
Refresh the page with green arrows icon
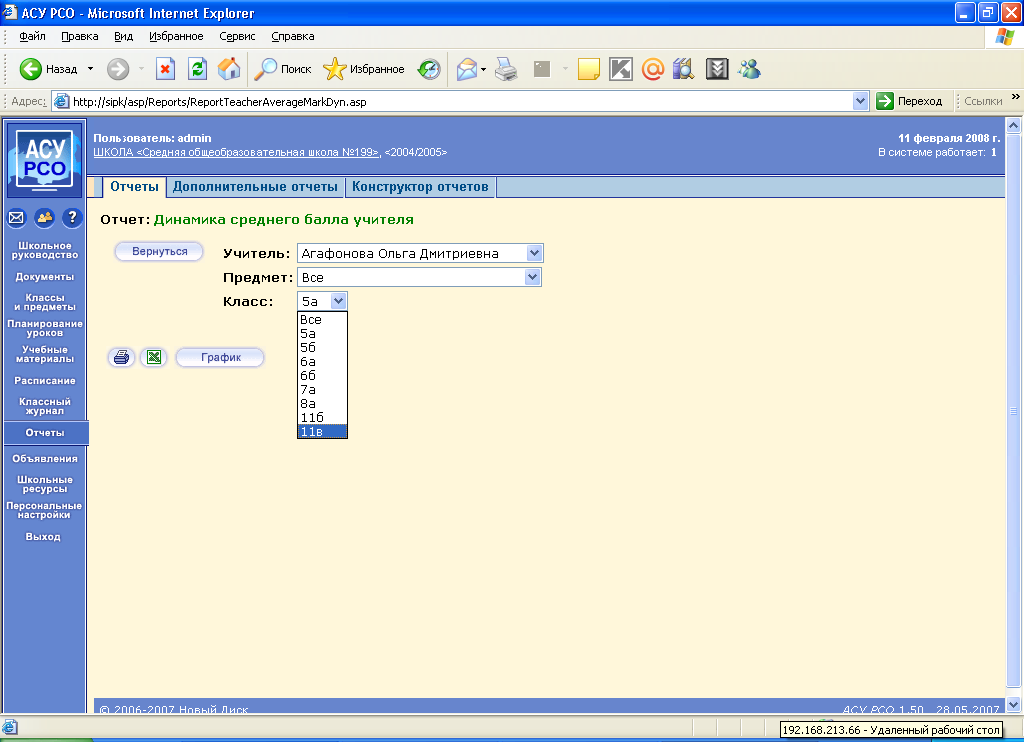pyautogui.click(x=197, y=69)
